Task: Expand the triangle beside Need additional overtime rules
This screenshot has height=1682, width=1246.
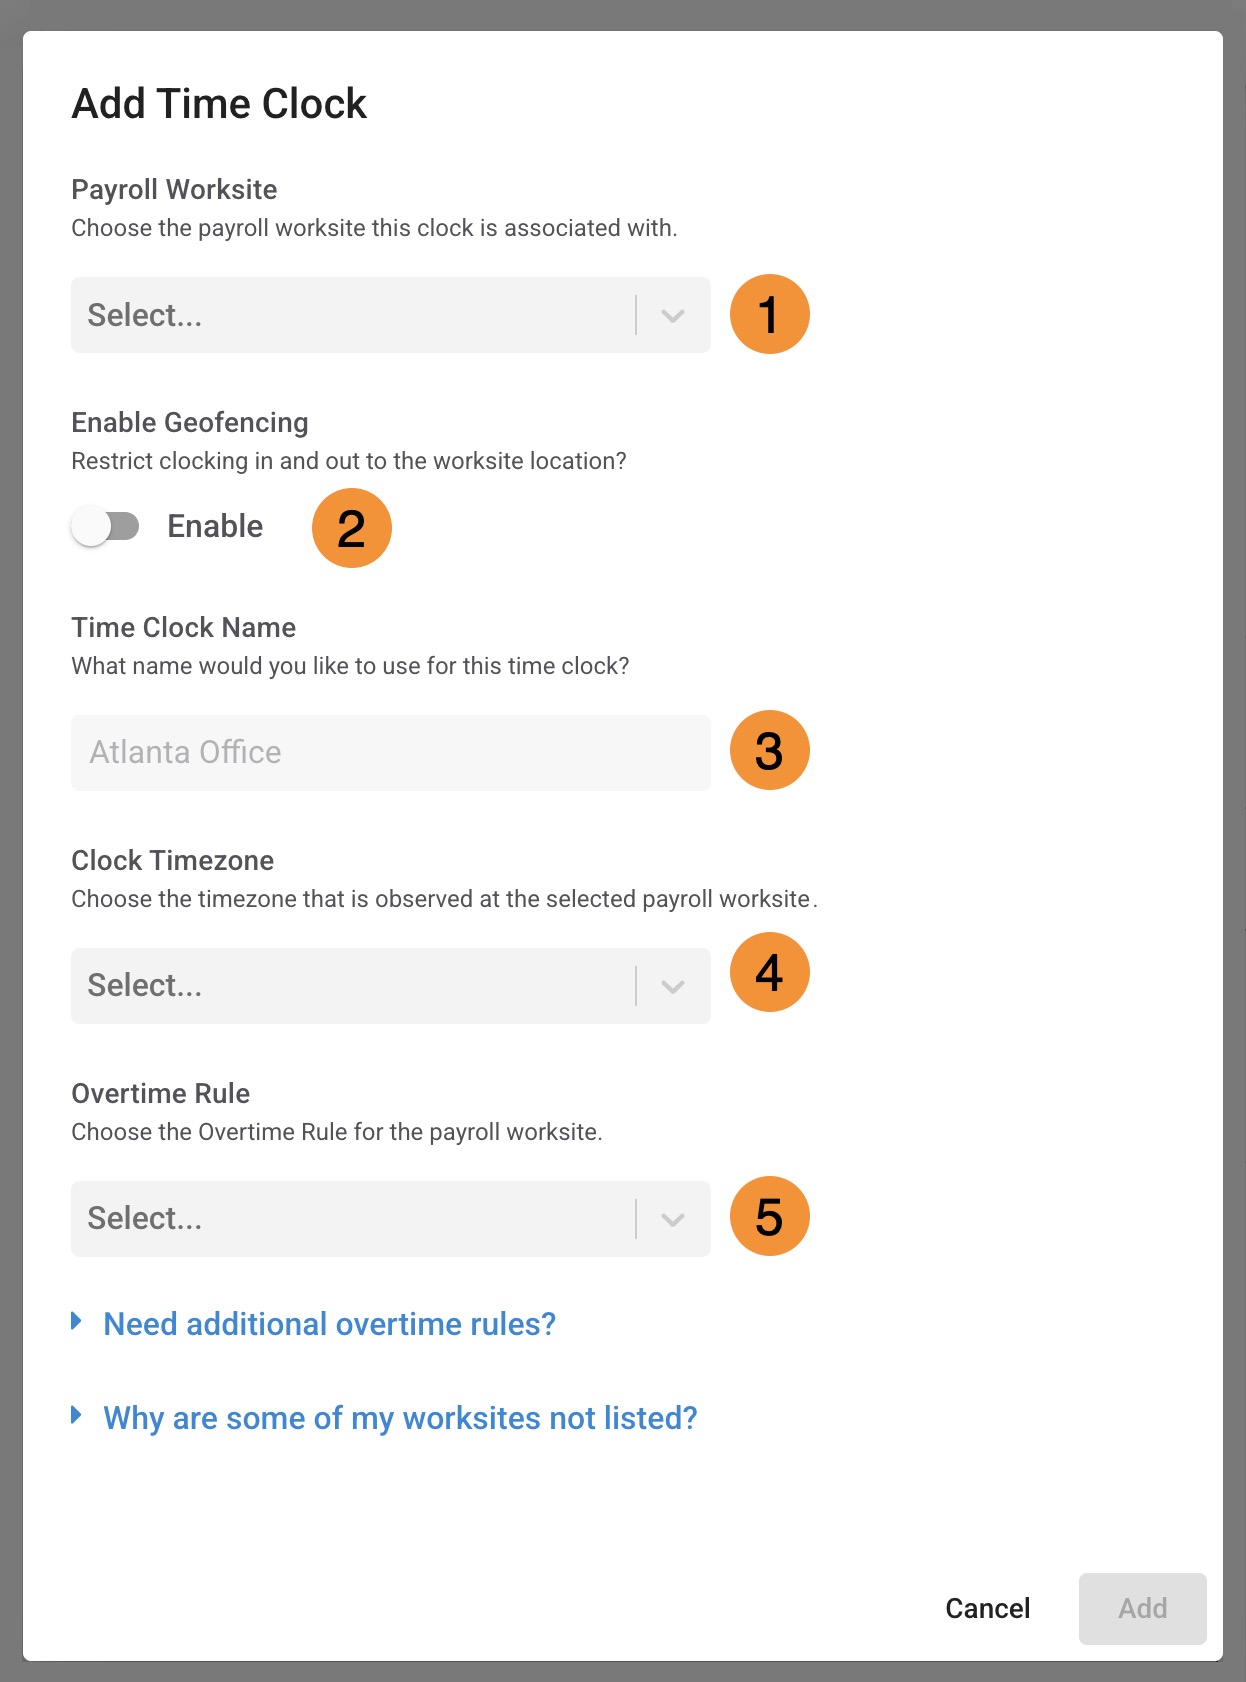Action: coord(77,1321)
